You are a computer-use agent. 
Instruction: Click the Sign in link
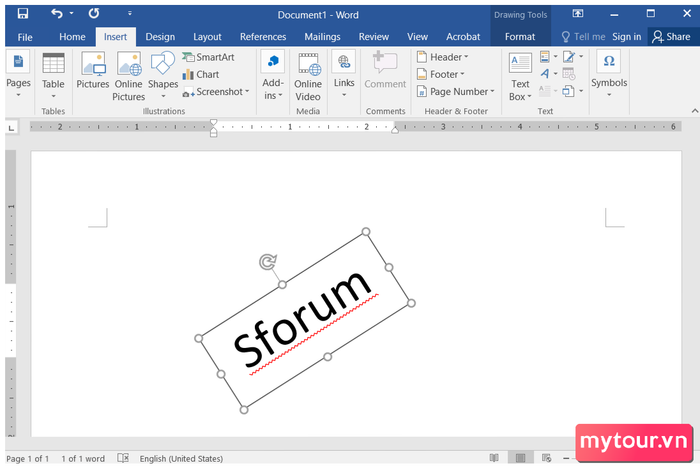[626, 37]
